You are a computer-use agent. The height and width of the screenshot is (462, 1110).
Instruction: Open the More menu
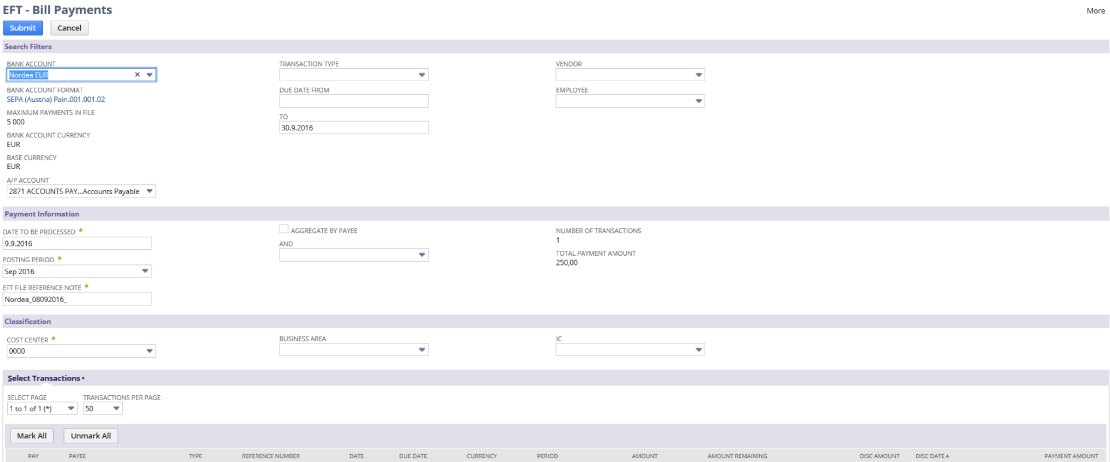click(x=1095, y=10)
